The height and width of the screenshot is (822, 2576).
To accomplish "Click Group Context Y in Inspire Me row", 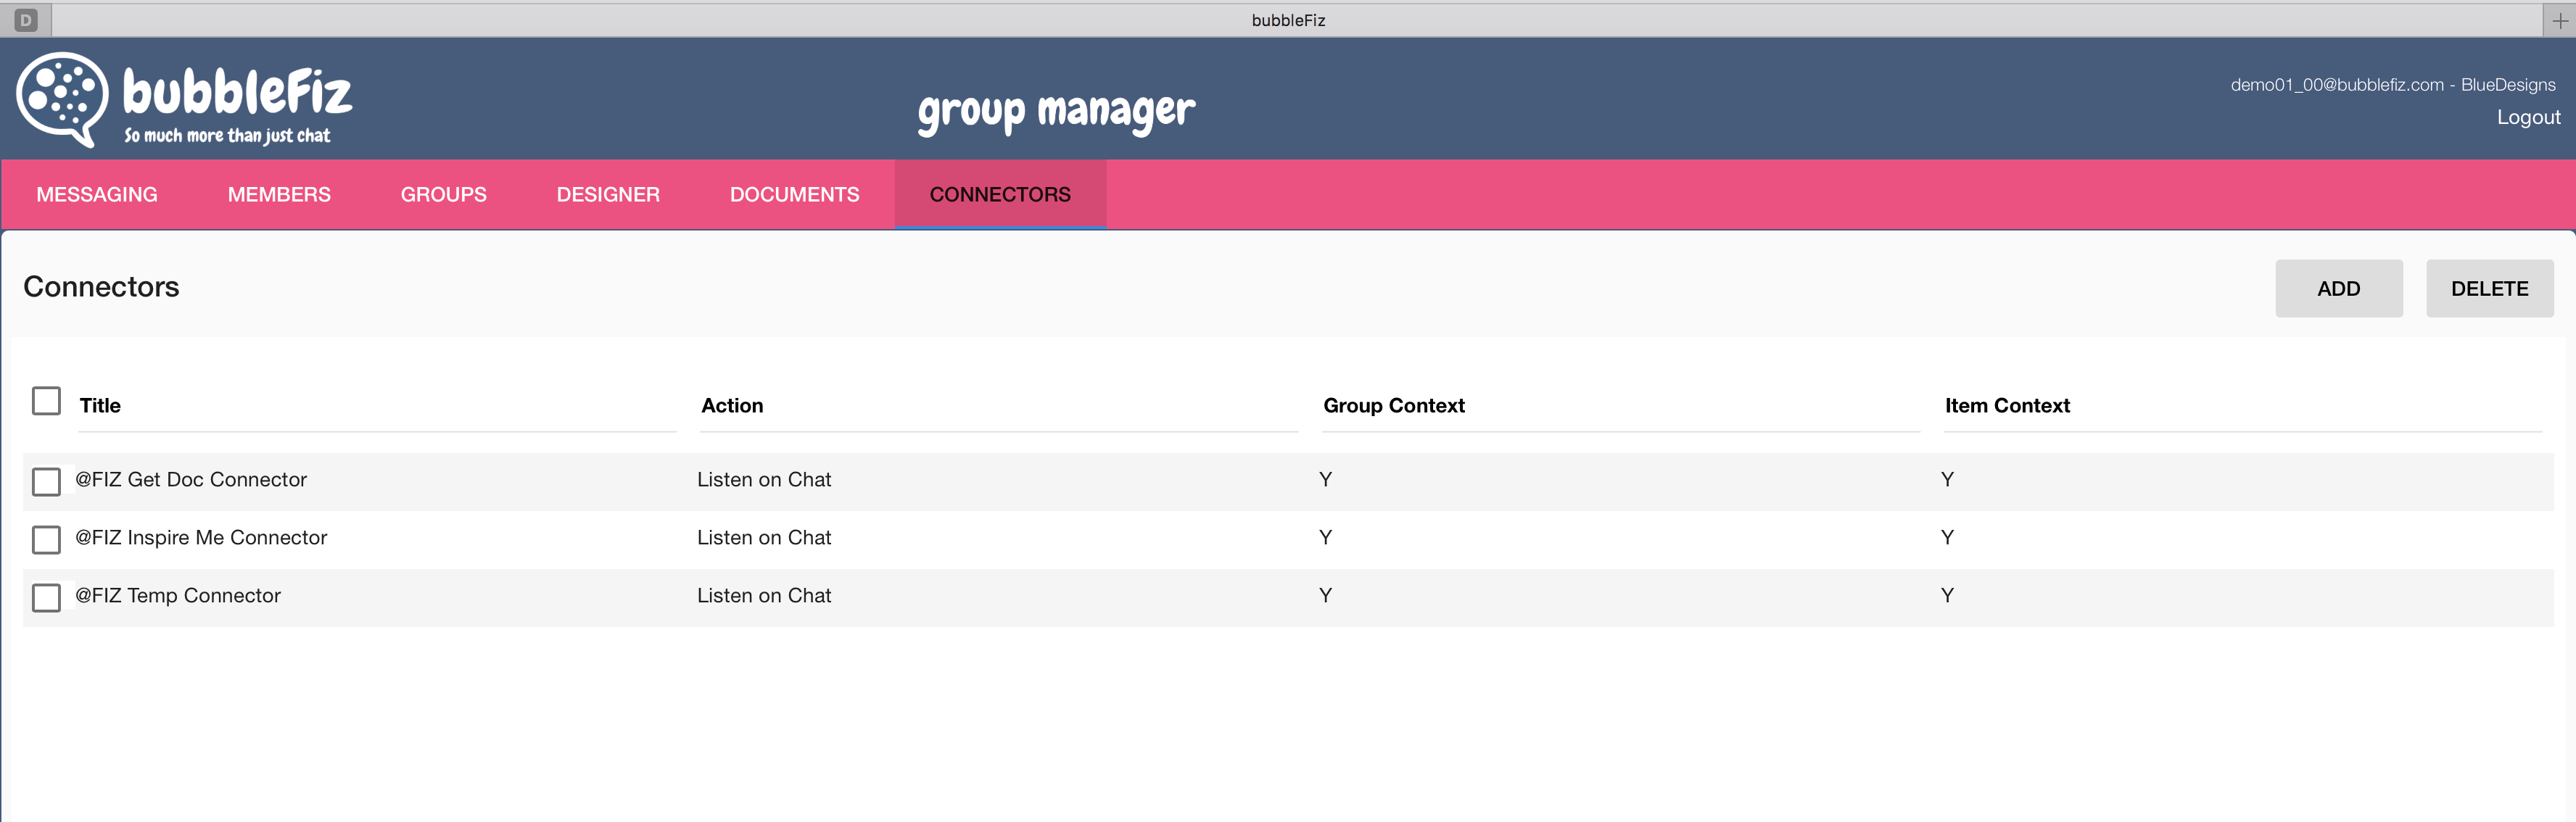I will [1325, 537].
